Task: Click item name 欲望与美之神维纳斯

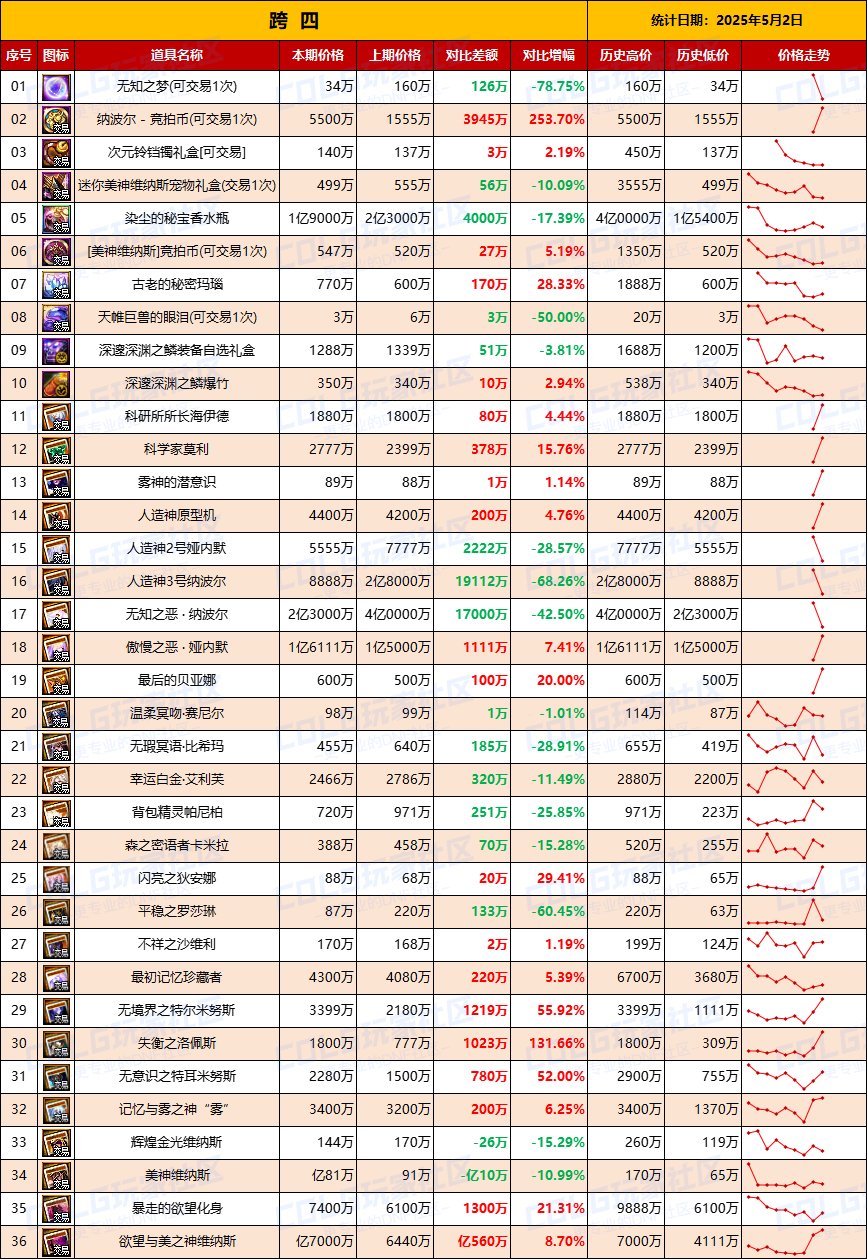Action: coord(177,1241)
